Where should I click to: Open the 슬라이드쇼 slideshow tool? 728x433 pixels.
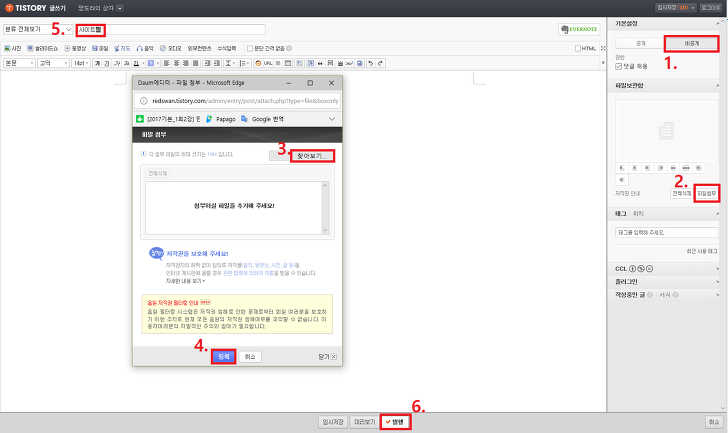[x=43, y=48]
